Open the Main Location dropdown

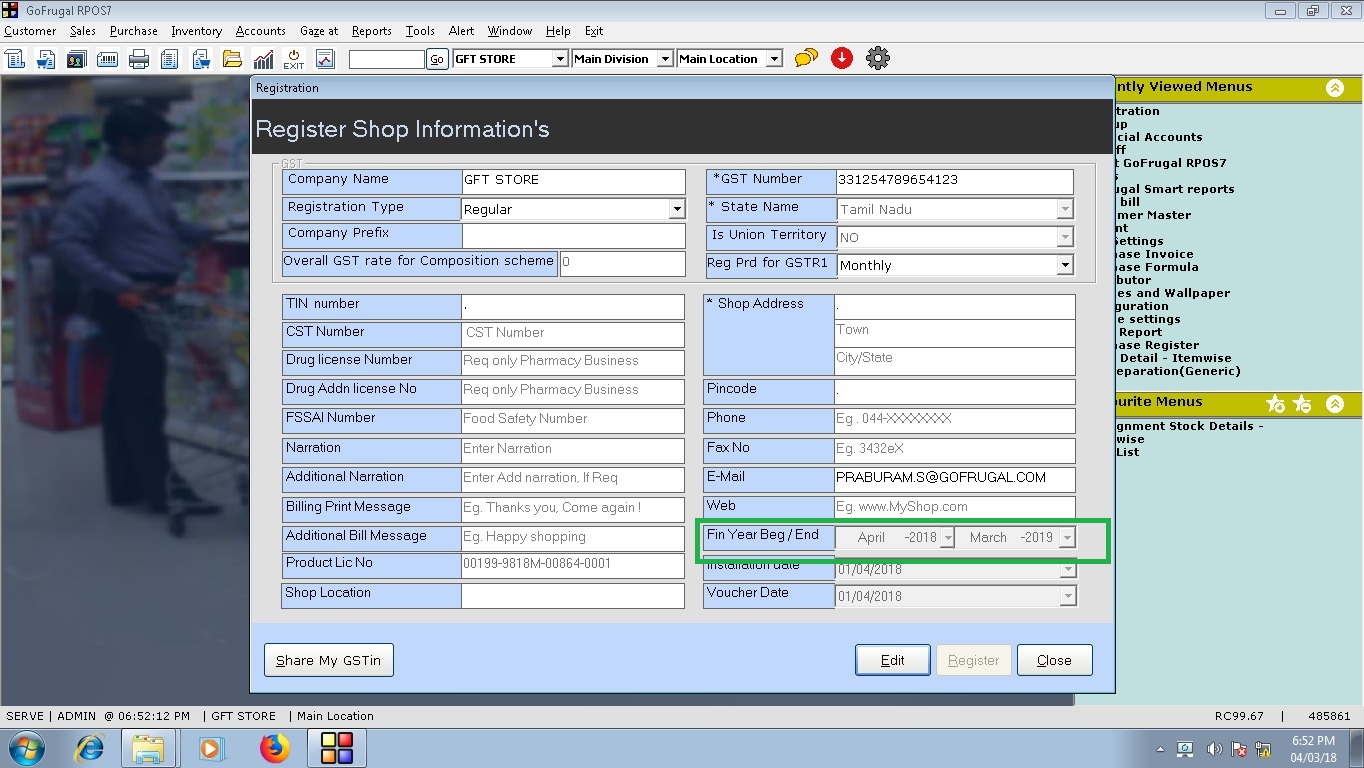tap(774, 59)
